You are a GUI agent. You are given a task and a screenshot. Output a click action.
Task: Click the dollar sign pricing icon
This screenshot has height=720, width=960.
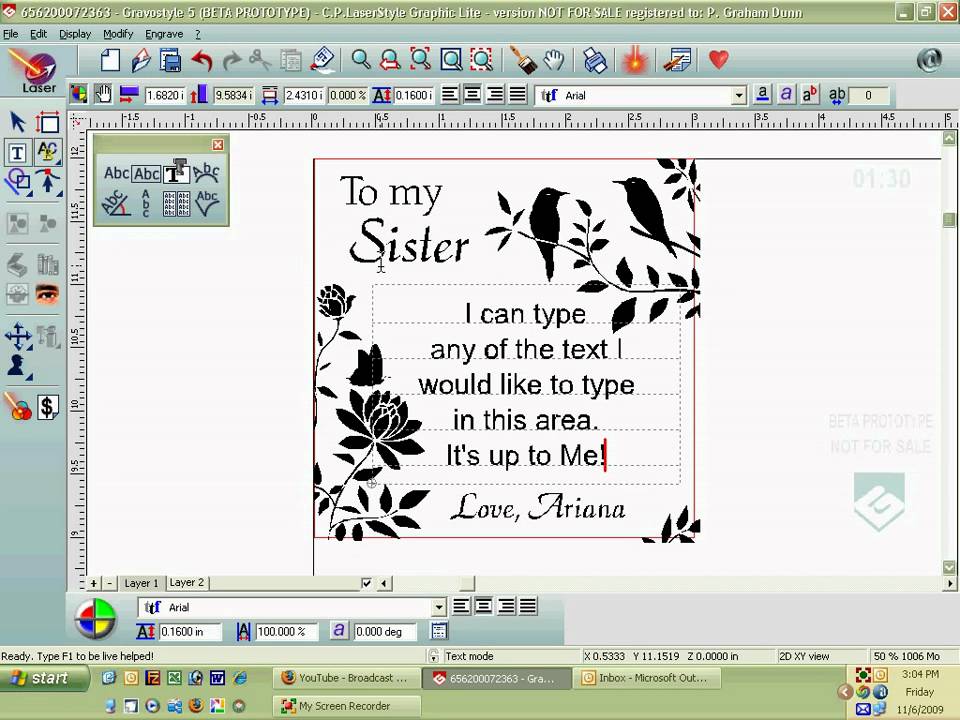tap(48, 406)
